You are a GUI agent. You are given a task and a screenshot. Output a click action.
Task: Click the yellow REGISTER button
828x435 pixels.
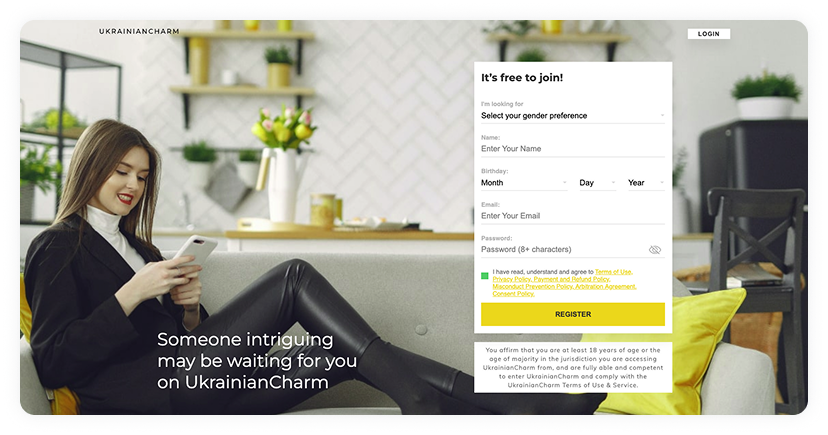[x=572, y=314]
